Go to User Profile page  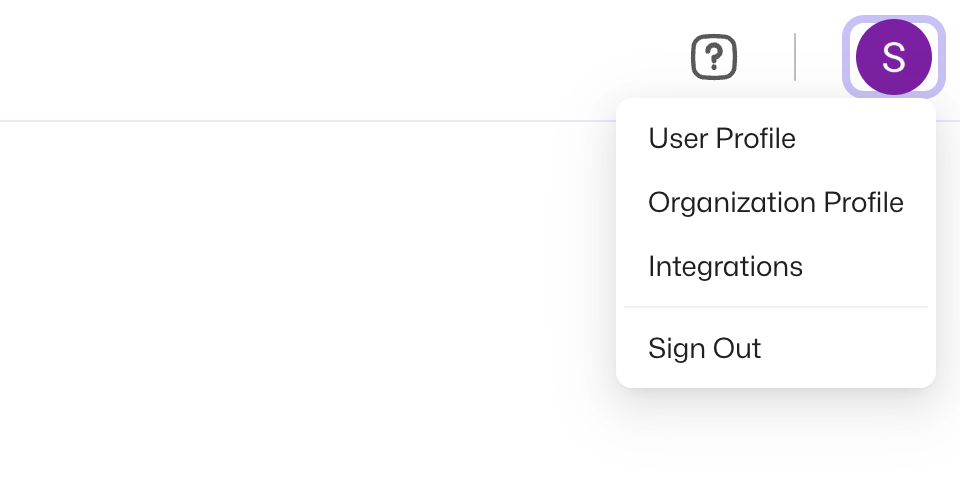pos(722,138)
